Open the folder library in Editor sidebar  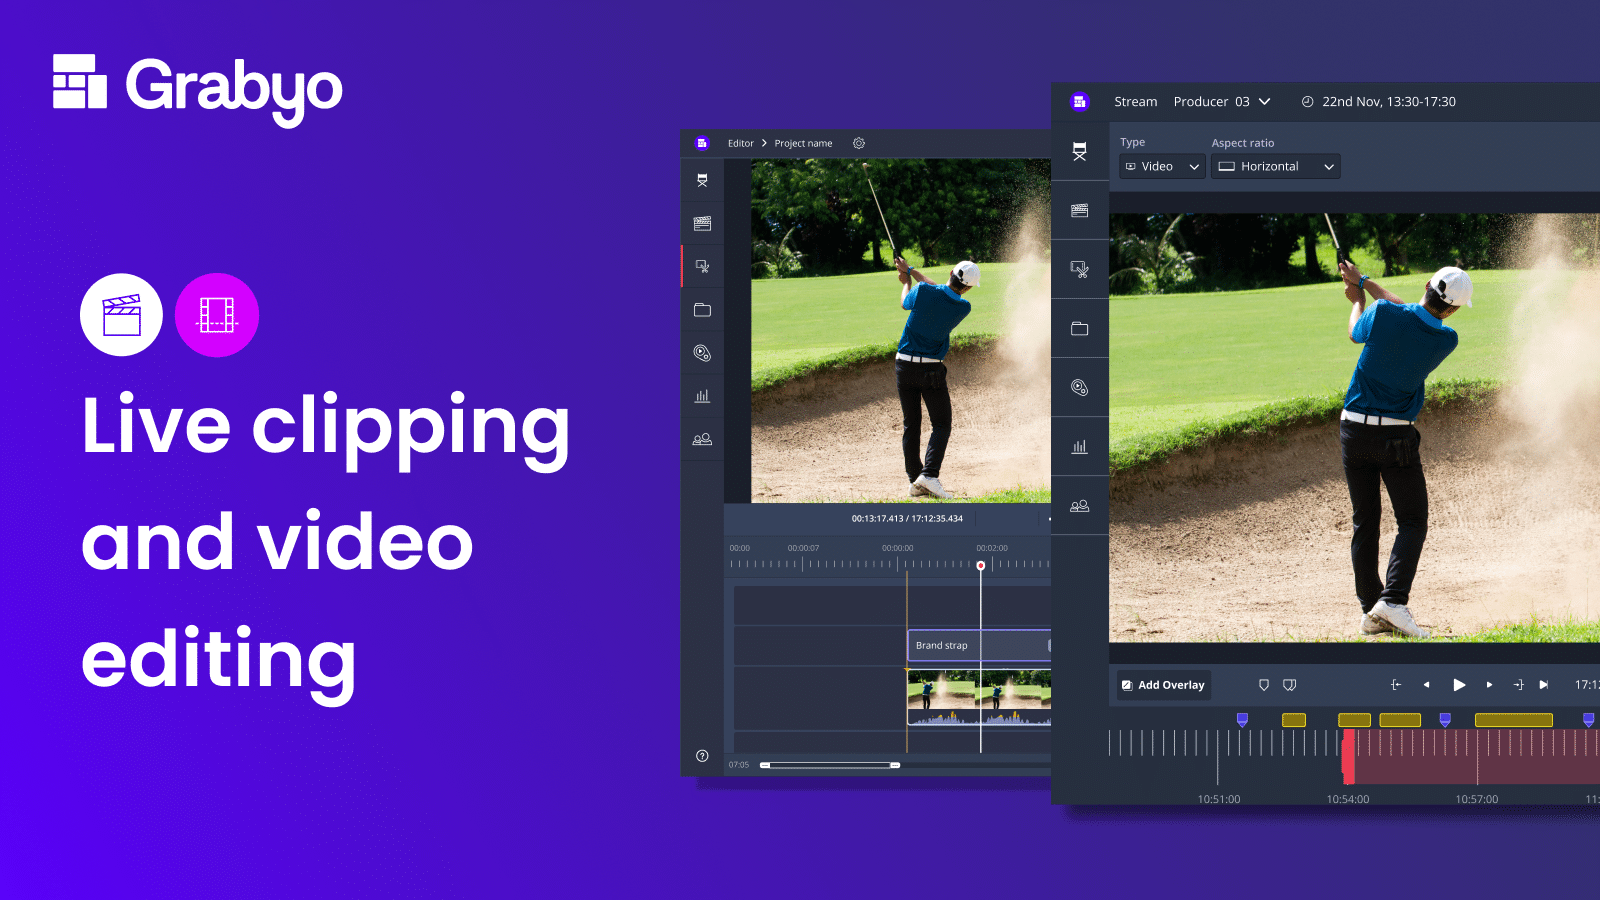pyautogui.click(x=702, y=310)
